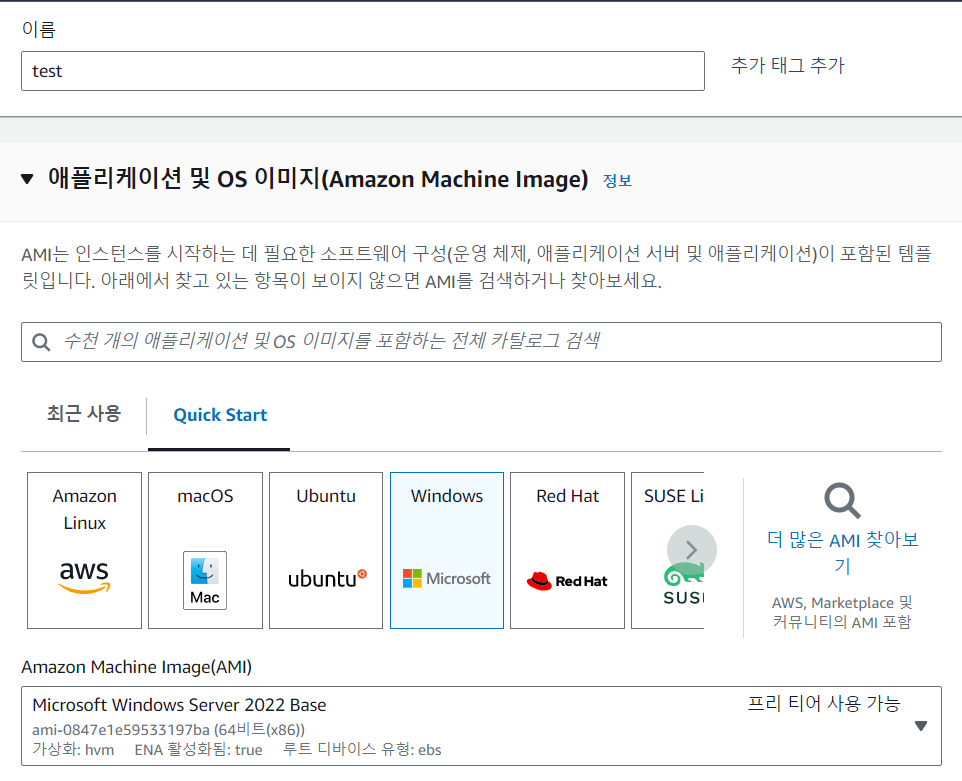The height and width of the screenshot is (781, 962).
Task: Open 더 많은 AMI 찾아보기 link
Action: (x=842, y=552)
